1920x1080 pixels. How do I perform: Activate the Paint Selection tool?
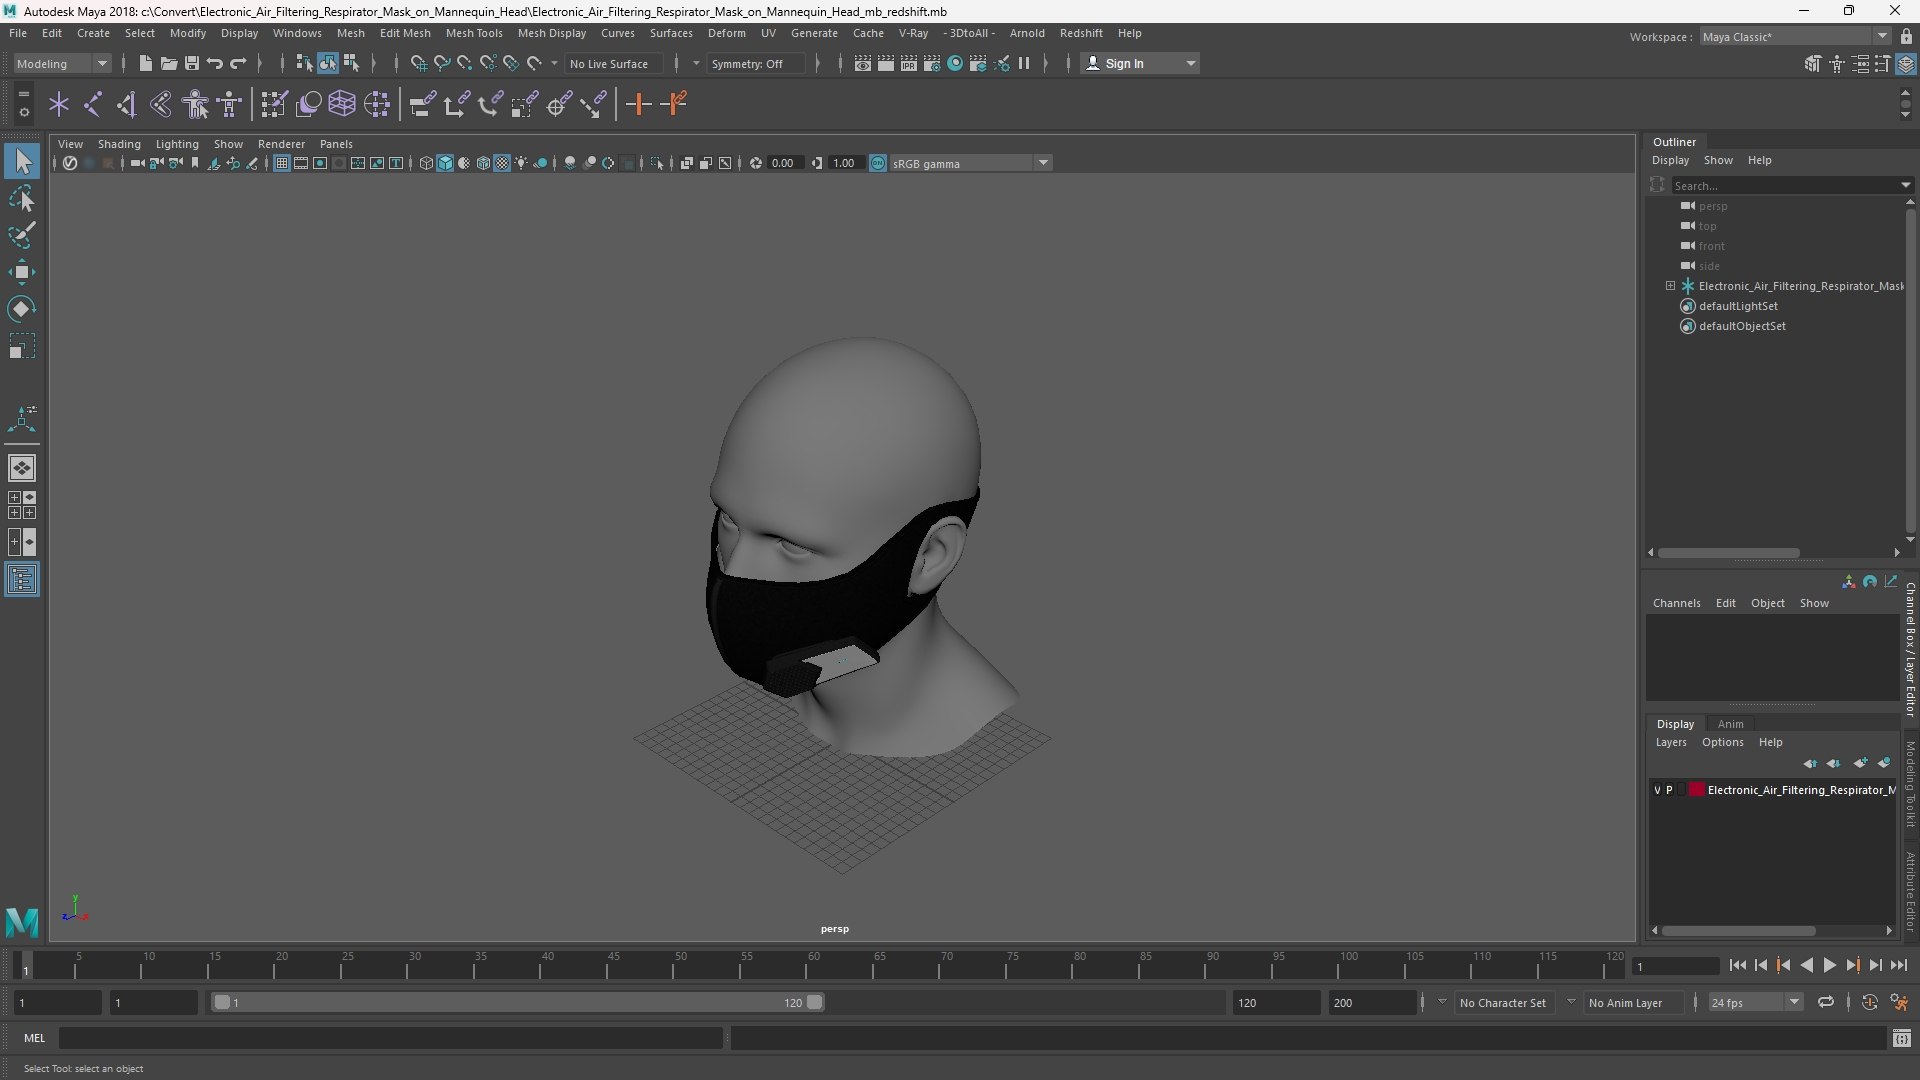(x=22, y=236)
